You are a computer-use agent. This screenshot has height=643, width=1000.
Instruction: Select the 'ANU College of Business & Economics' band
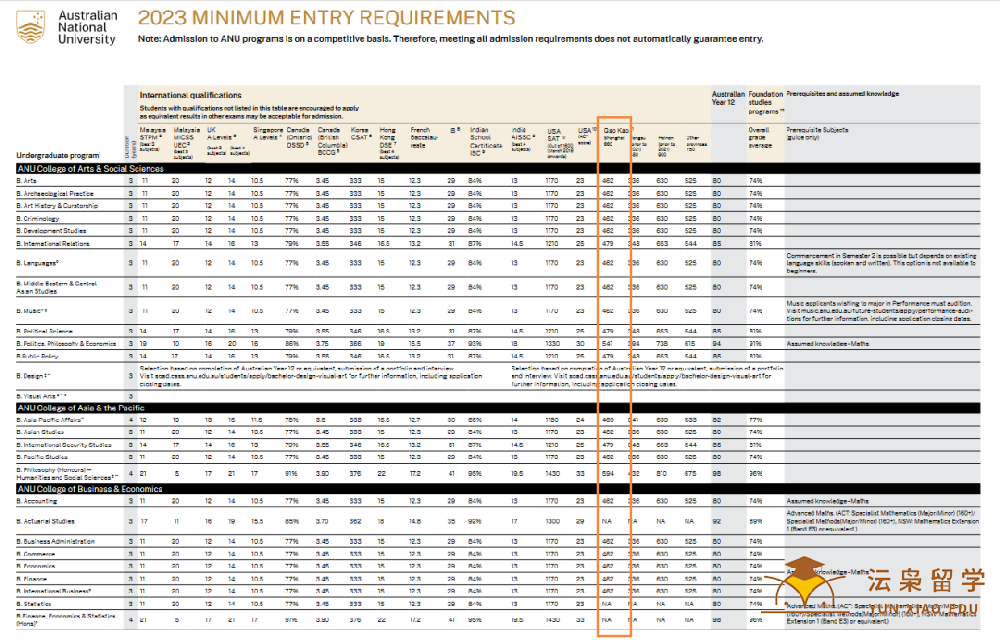click(x=497, y=489)
